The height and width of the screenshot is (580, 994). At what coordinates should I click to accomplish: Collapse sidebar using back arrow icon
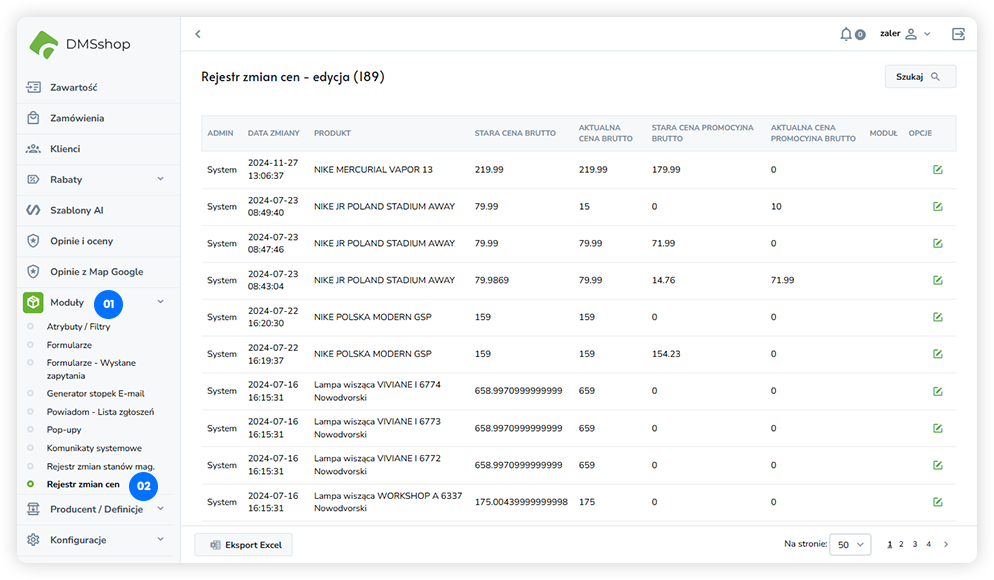pyautogui.click(x=198, y=34)
